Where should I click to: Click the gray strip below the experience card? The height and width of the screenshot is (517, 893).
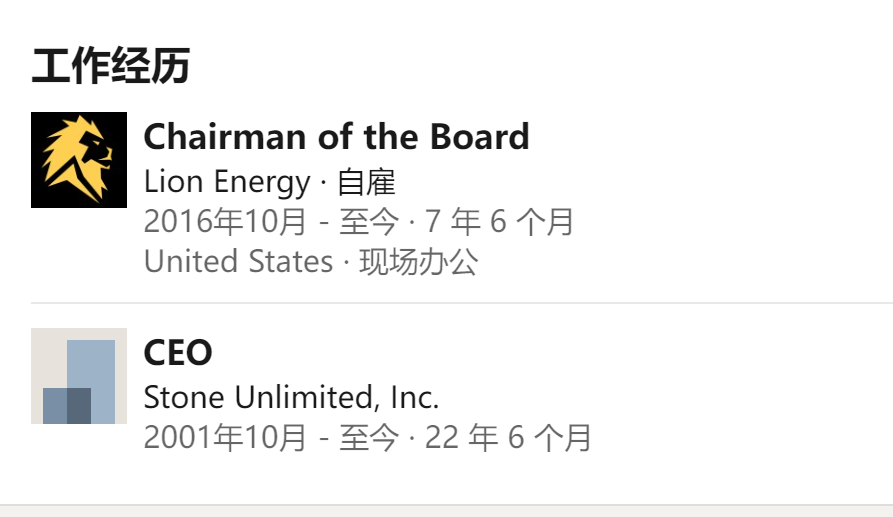pyautogui.click(x=446, y=511)
